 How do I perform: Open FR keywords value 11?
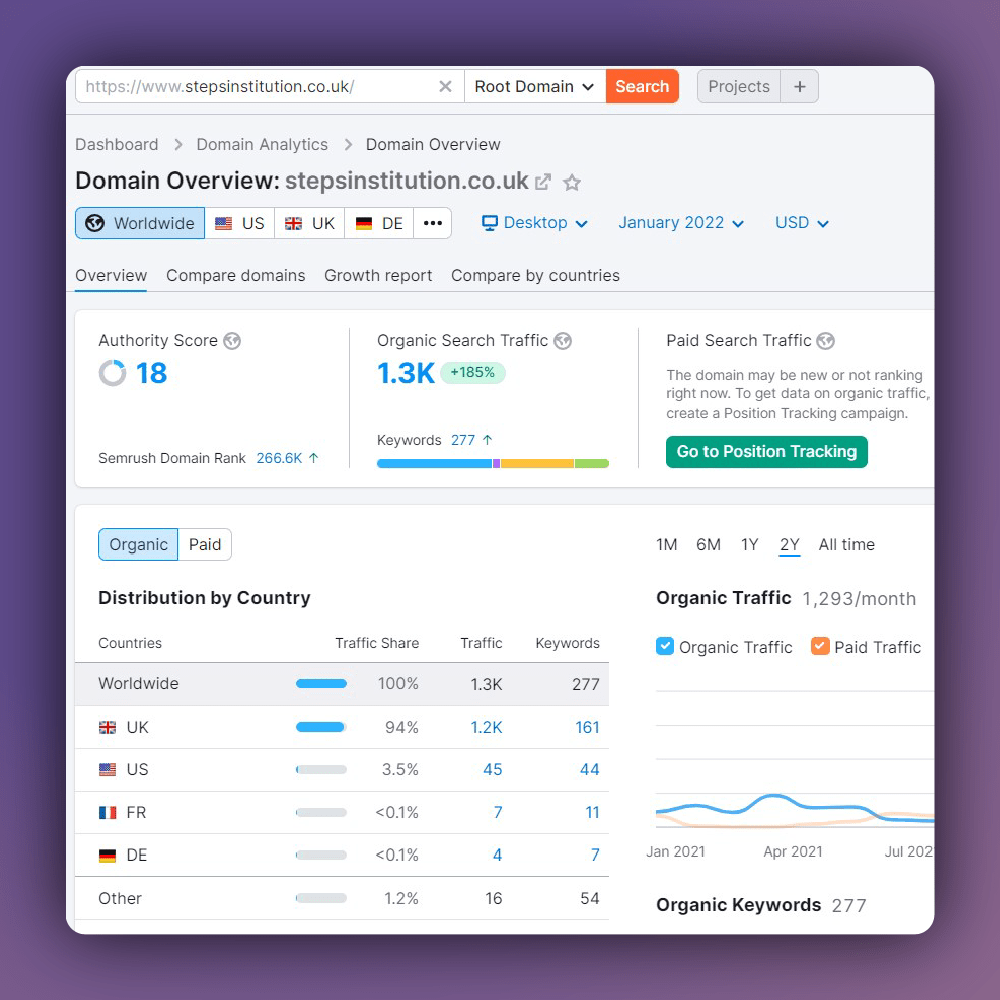click(x=592, y=812)
